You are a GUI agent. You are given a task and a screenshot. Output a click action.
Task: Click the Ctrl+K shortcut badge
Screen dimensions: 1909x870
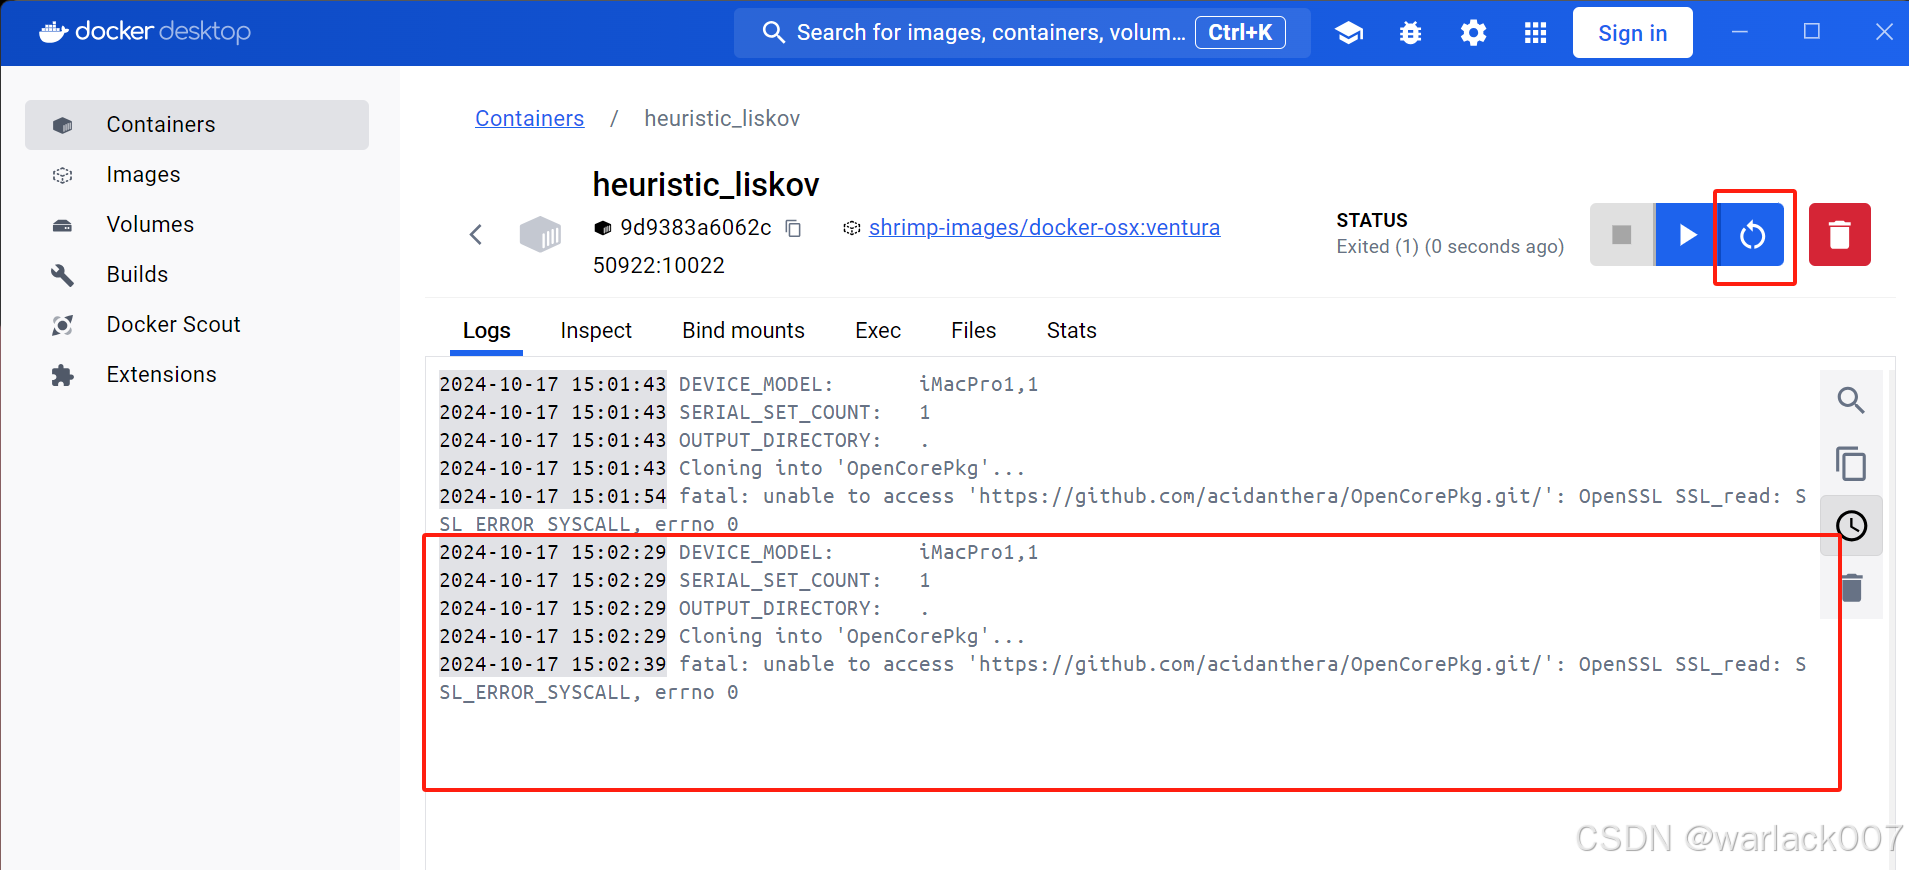coord(1240,33)
